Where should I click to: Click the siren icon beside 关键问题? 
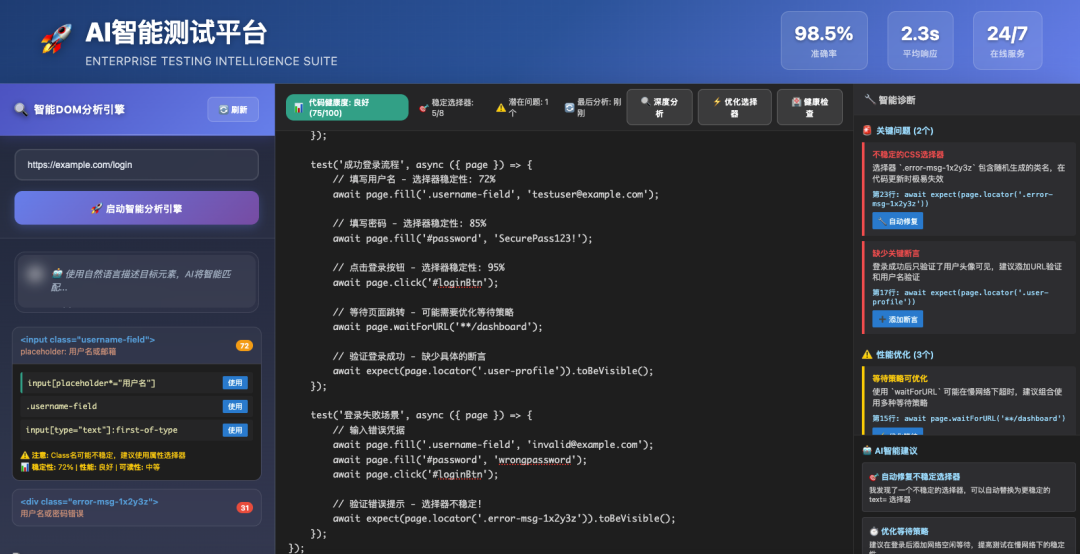tap(867, 130)
